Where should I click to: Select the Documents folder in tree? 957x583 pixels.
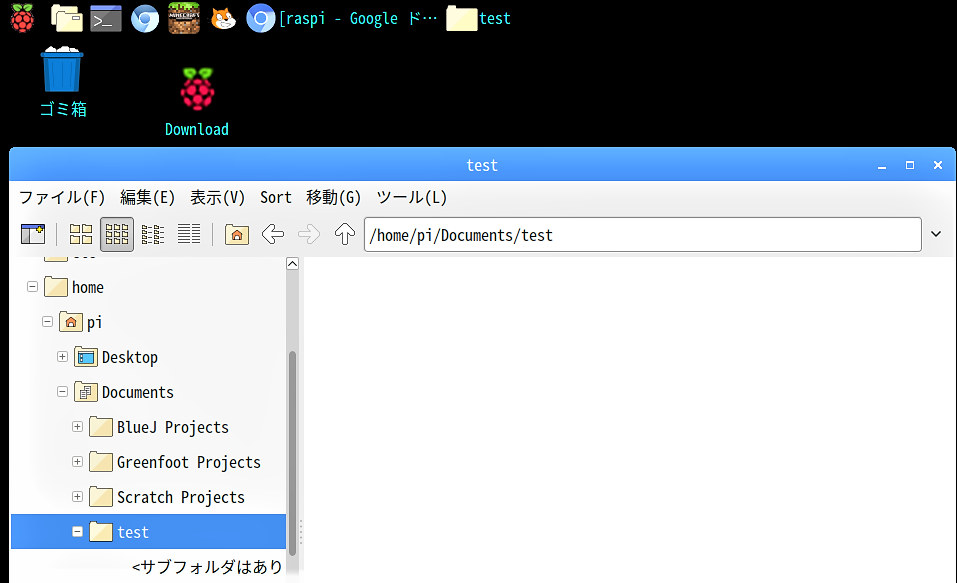[124, 392]
